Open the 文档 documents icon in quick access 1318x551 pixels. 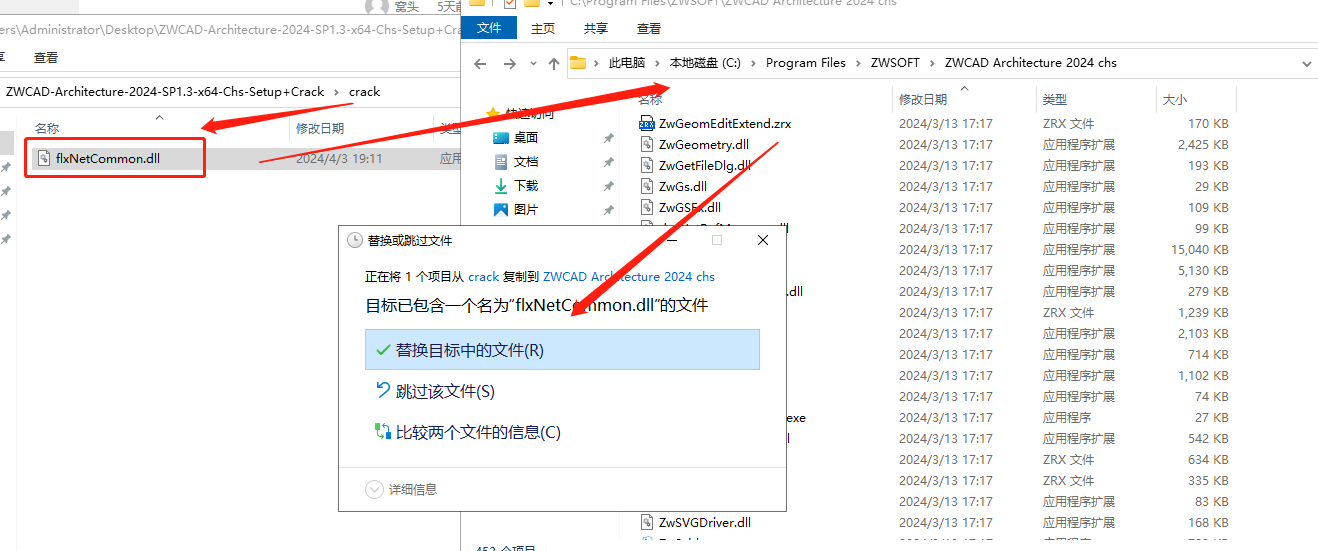501,161
